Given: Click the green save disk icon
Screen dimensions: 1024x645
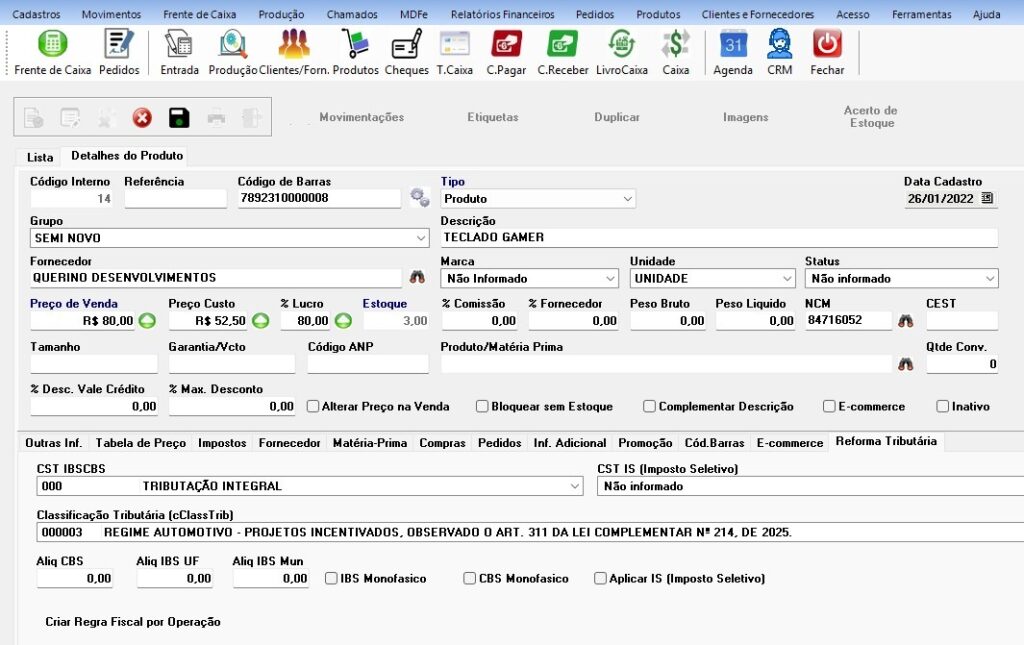Looking at the screenshot, I should click(x=179, y=118).
